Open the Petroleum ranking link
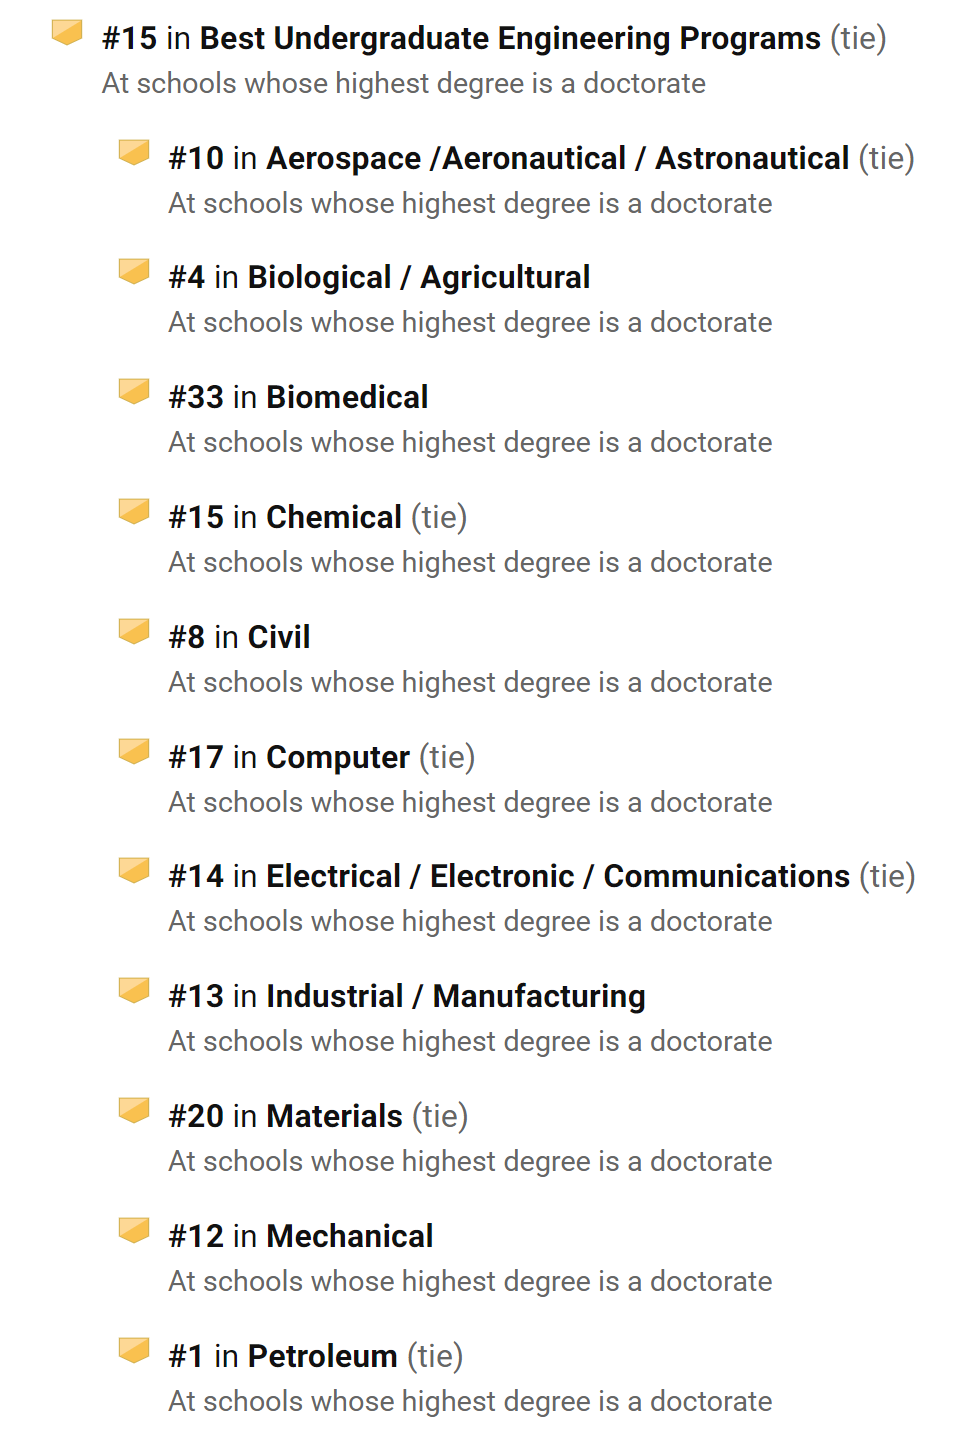 coord(323,1357)
